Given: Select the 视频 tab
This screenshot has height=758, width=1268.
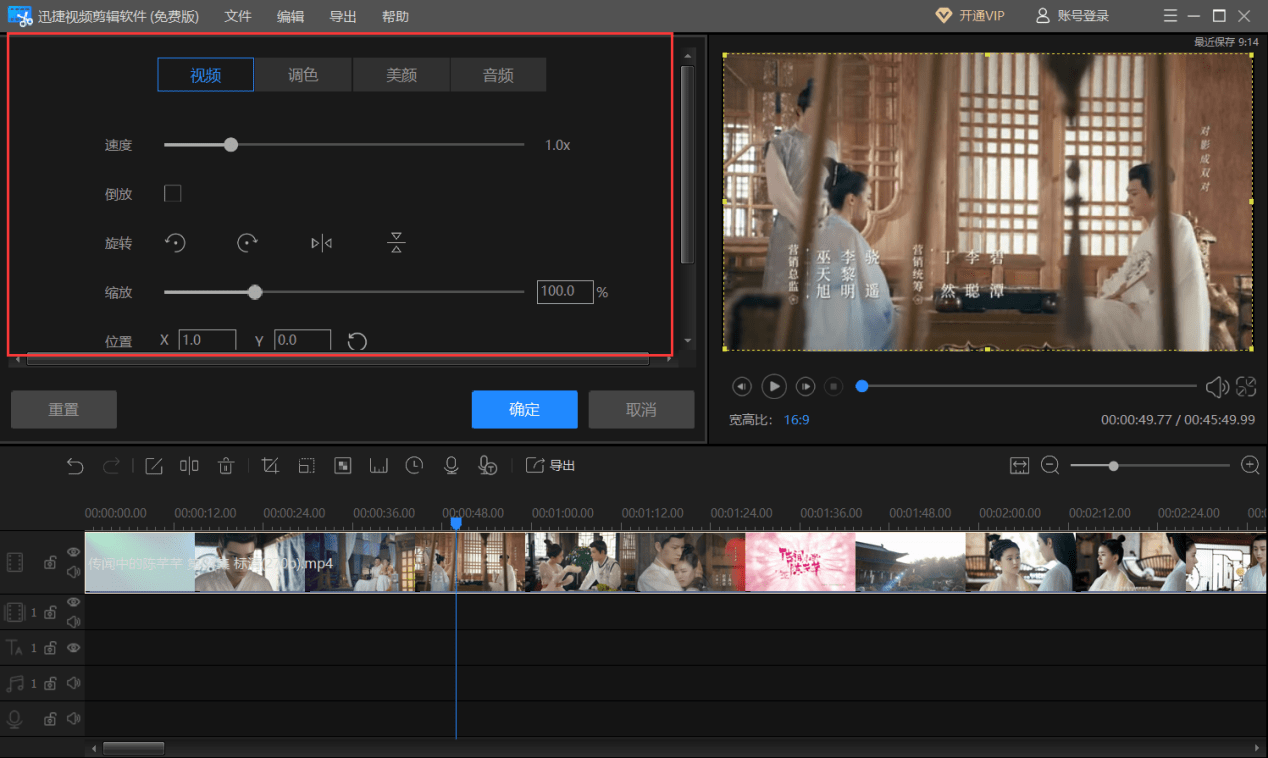Looking at the screenshot, I should [206, 75].
